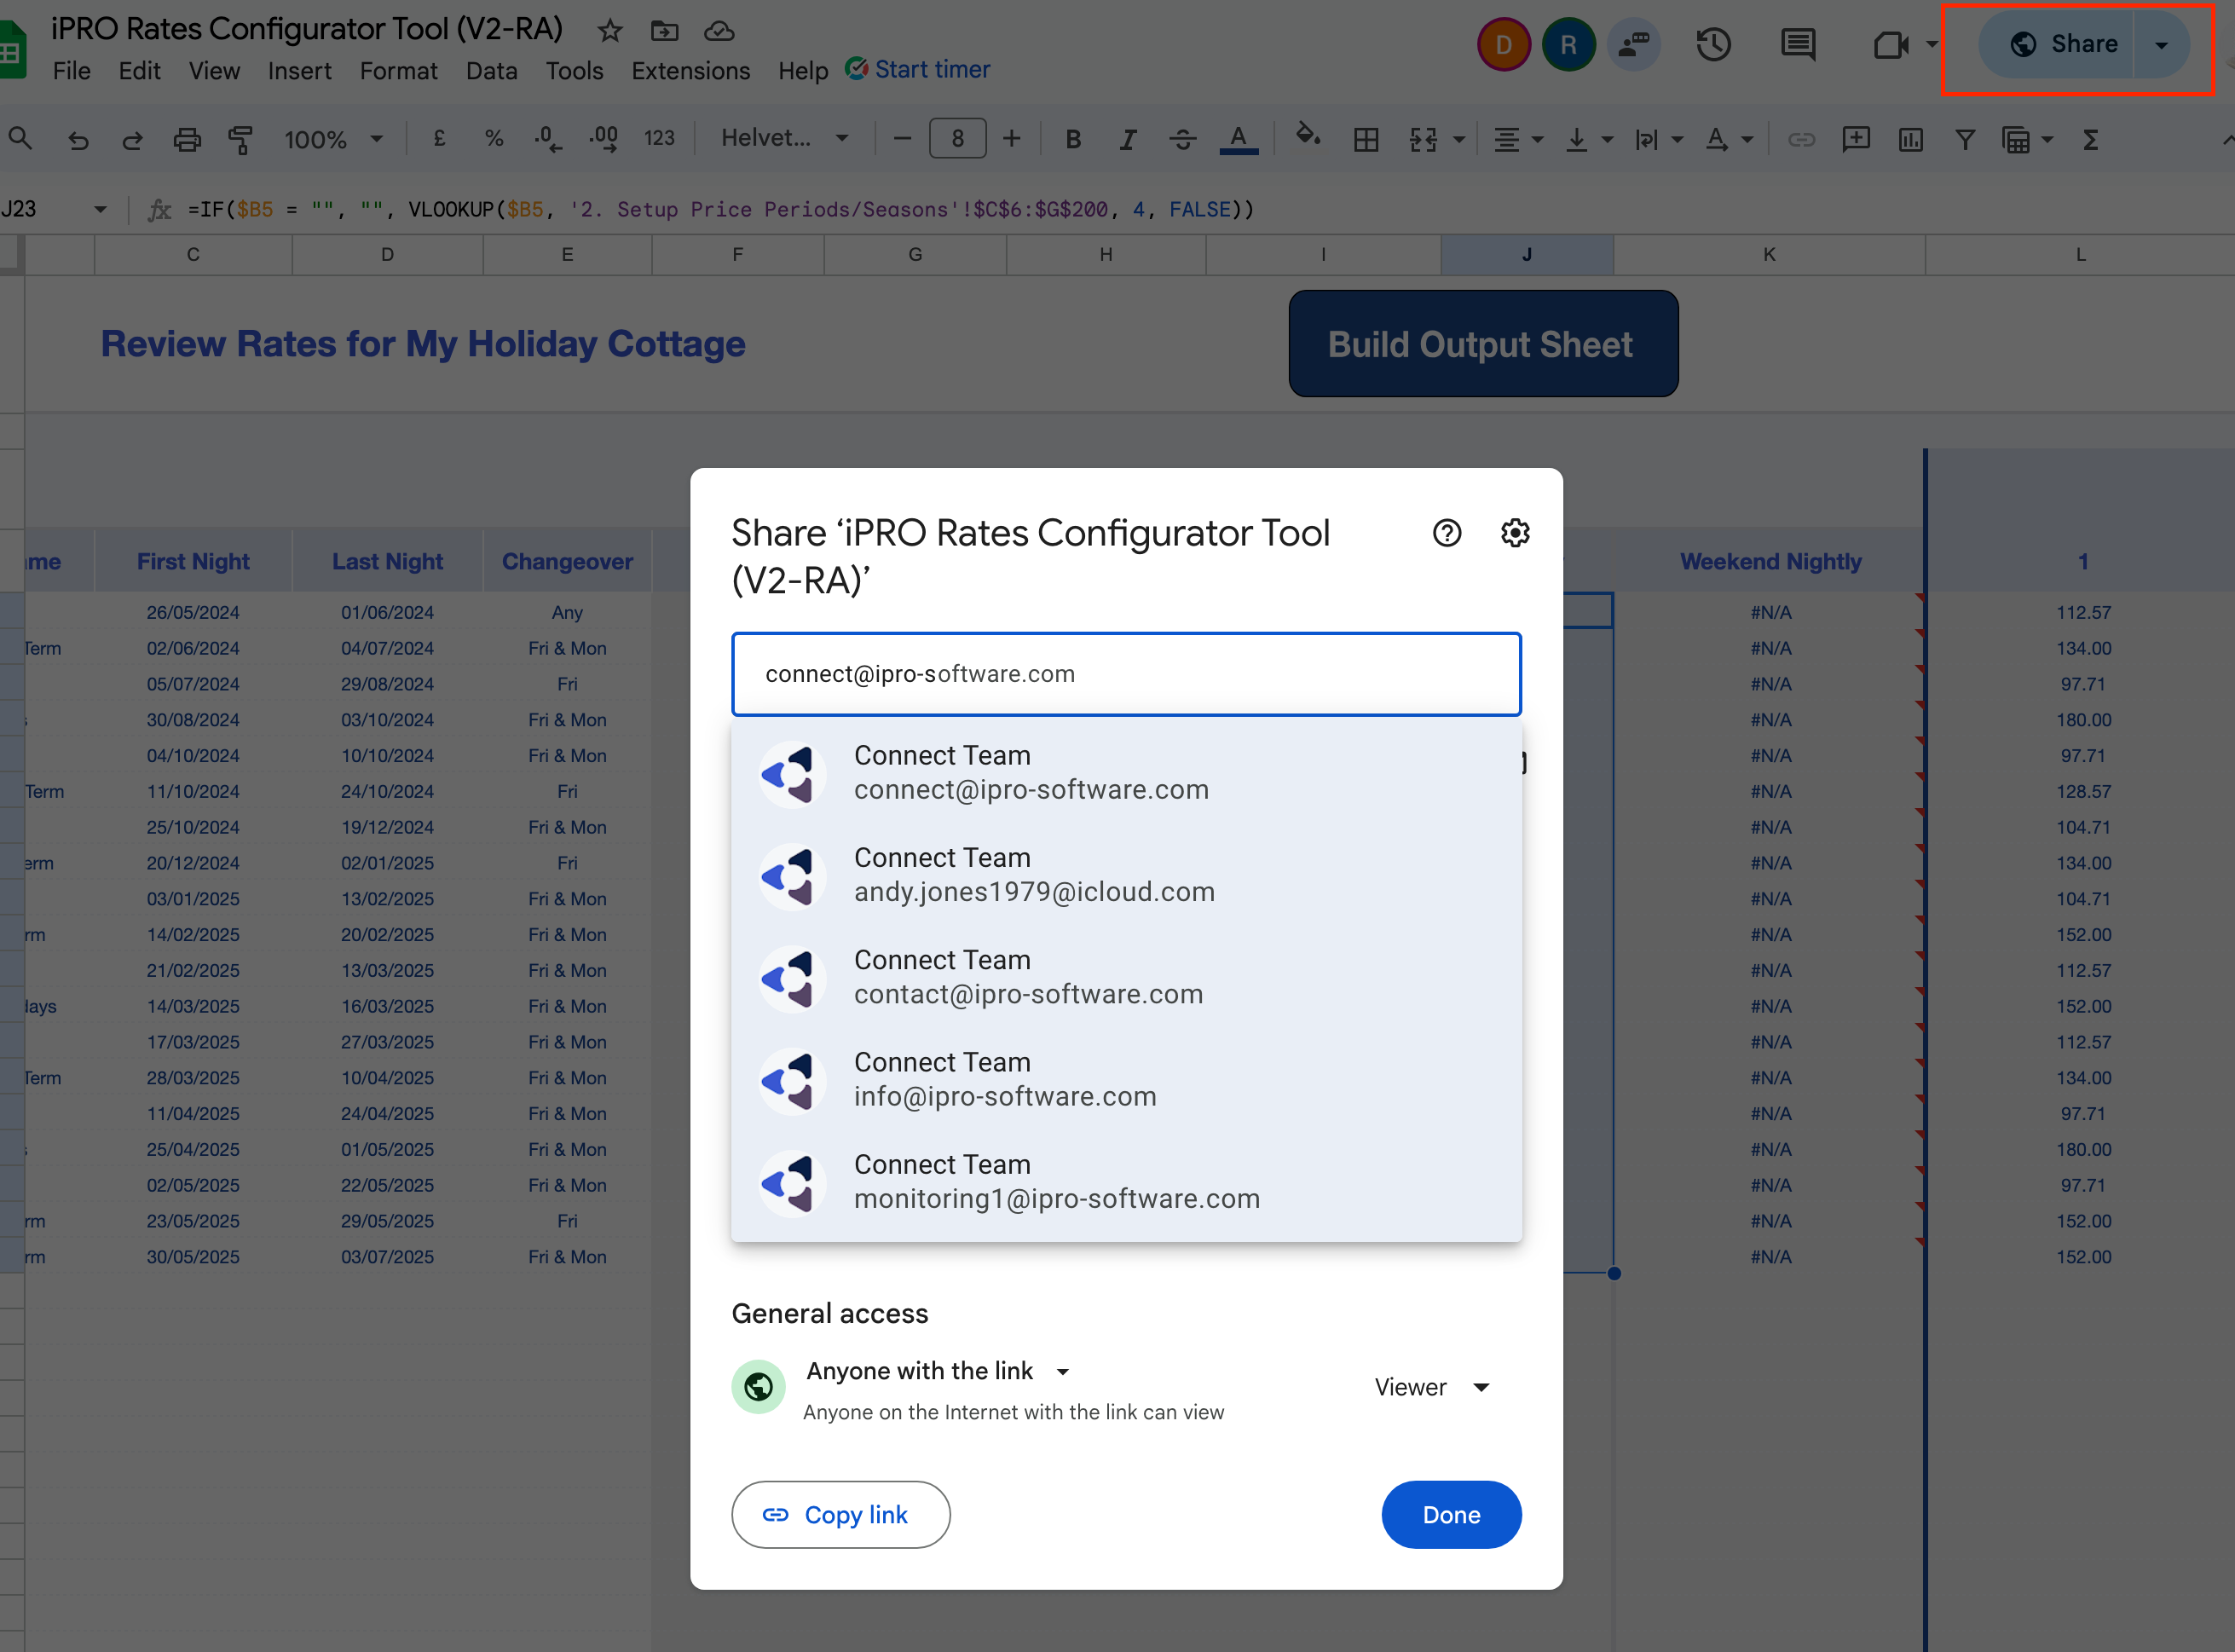This screenshot has width=2235, height=1652.
Task: Select the paint format tool
Action: (x=240, y=140)
